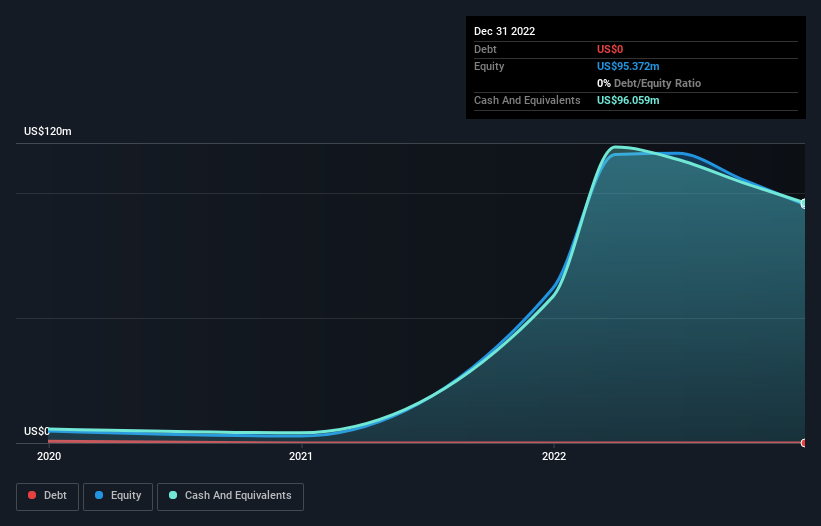Screen dimensions: 821x526
Task: Toggle the Debt legend button
Action: click(x=47, y=496)
